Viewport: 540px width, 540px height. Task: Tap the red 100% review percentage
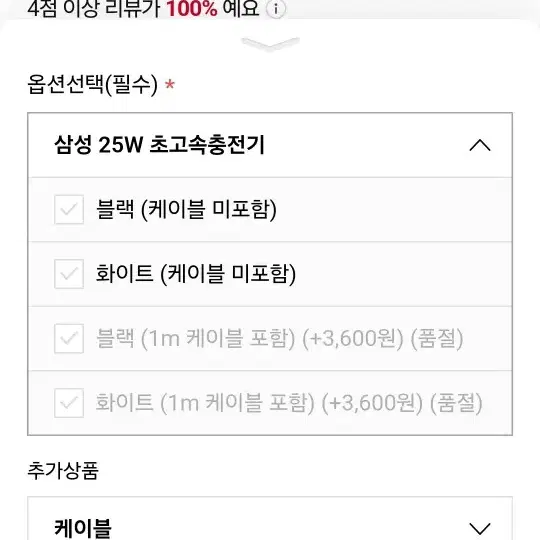point(191,9)
